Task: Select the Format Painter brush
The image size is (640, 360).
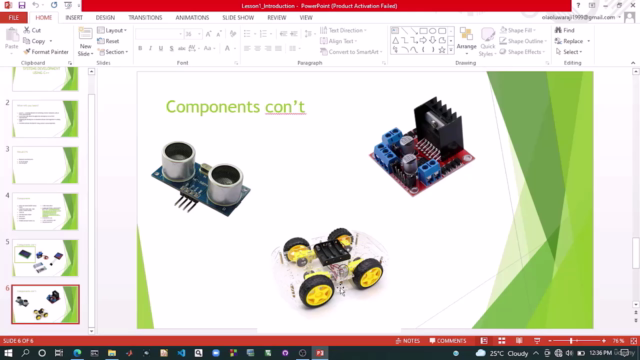Action: pos(46,52)
